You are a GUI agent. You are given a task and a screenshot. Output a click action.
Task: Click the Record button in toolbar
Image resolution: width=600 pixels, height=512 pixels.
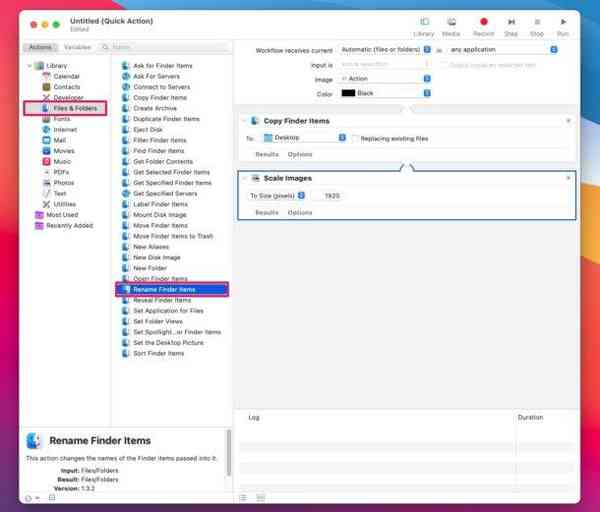tap(483, 26)
